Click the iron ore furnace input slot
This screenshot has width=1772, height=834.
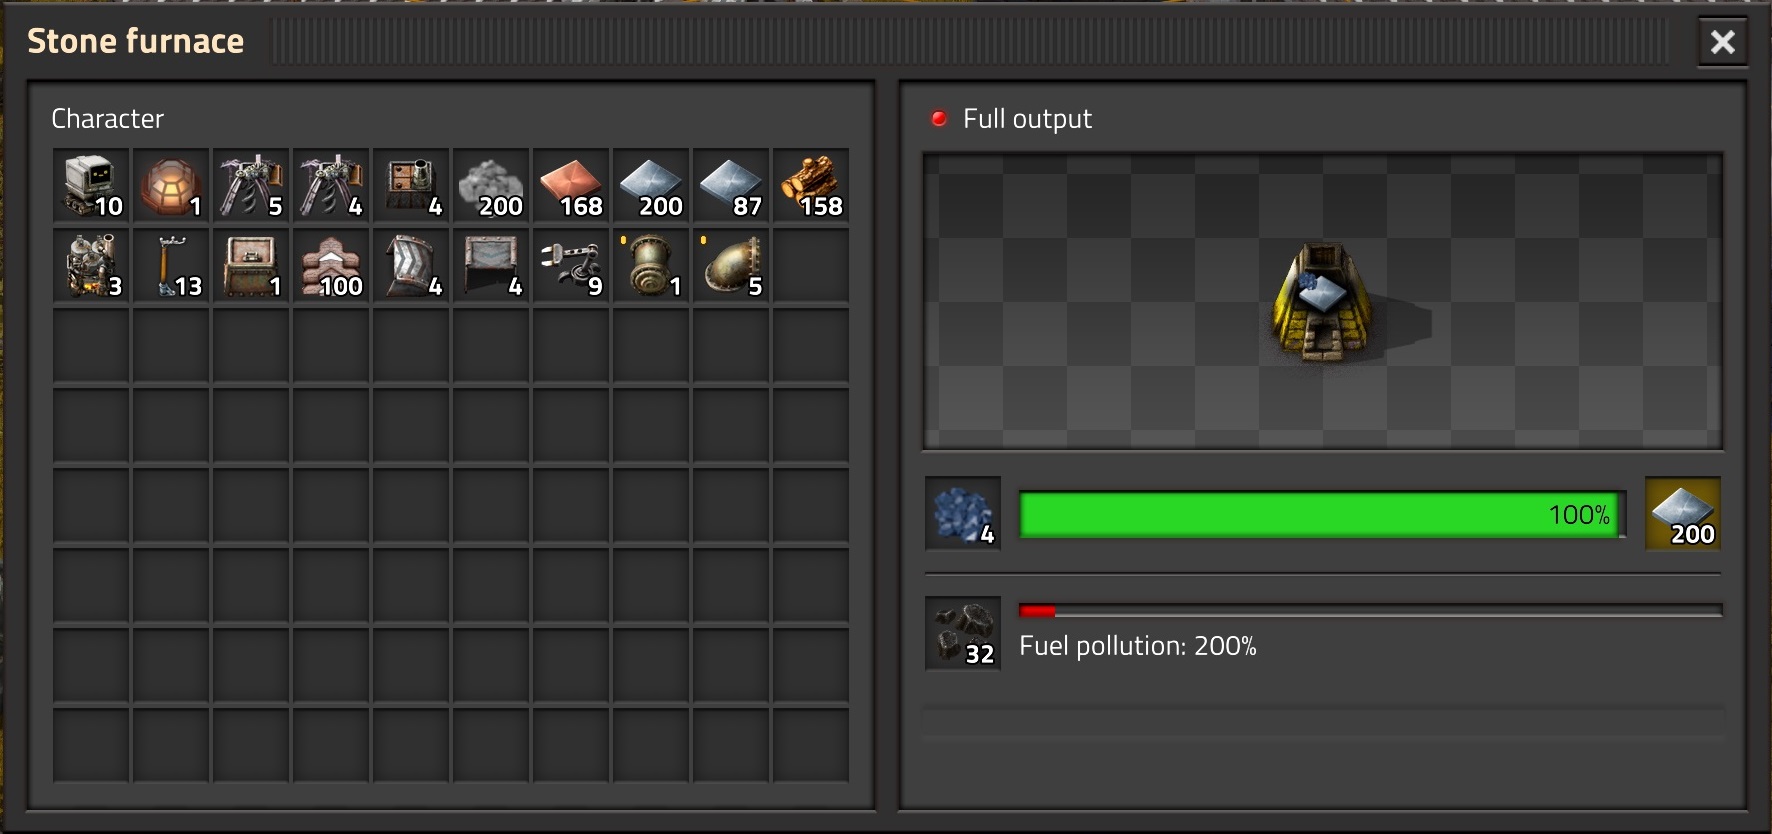[x=963, y=514]
